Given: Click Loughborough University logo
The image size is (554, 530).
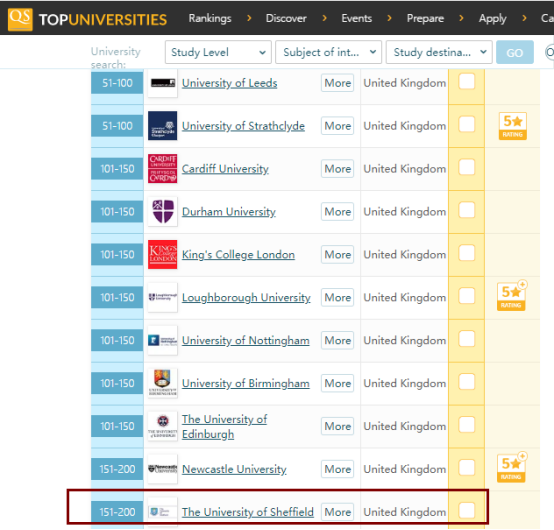Looking at the screenshot, I should pyautogui.click(x=163, y=297).
